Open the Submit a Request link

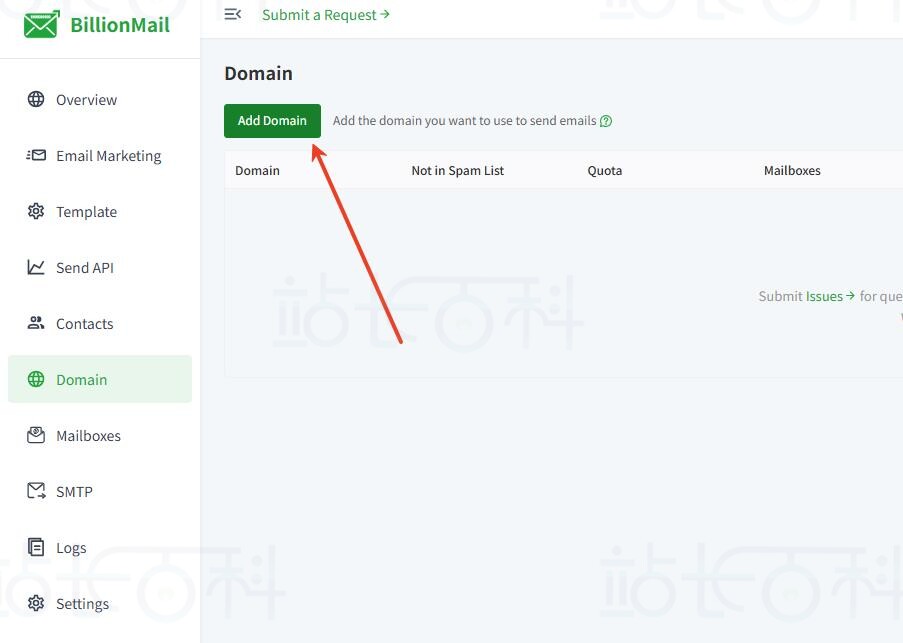[x=326, y=15]
